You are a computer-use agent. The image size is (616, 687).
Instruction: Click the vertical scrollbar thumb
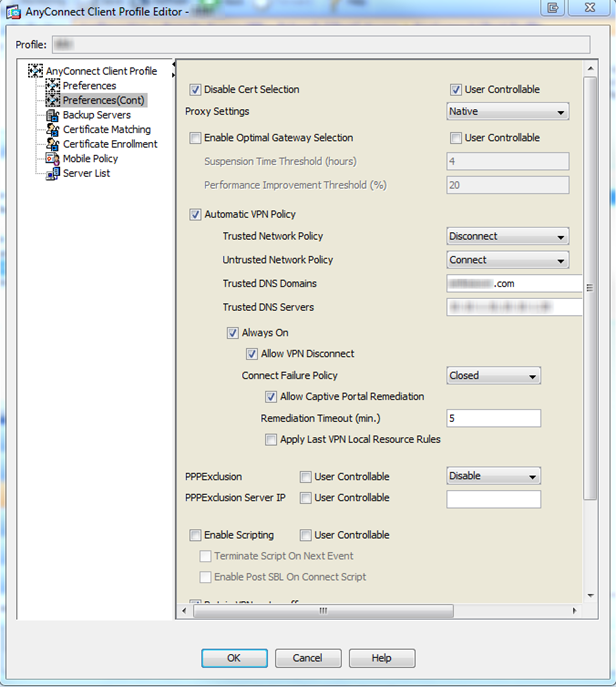(x=590, y=288)
